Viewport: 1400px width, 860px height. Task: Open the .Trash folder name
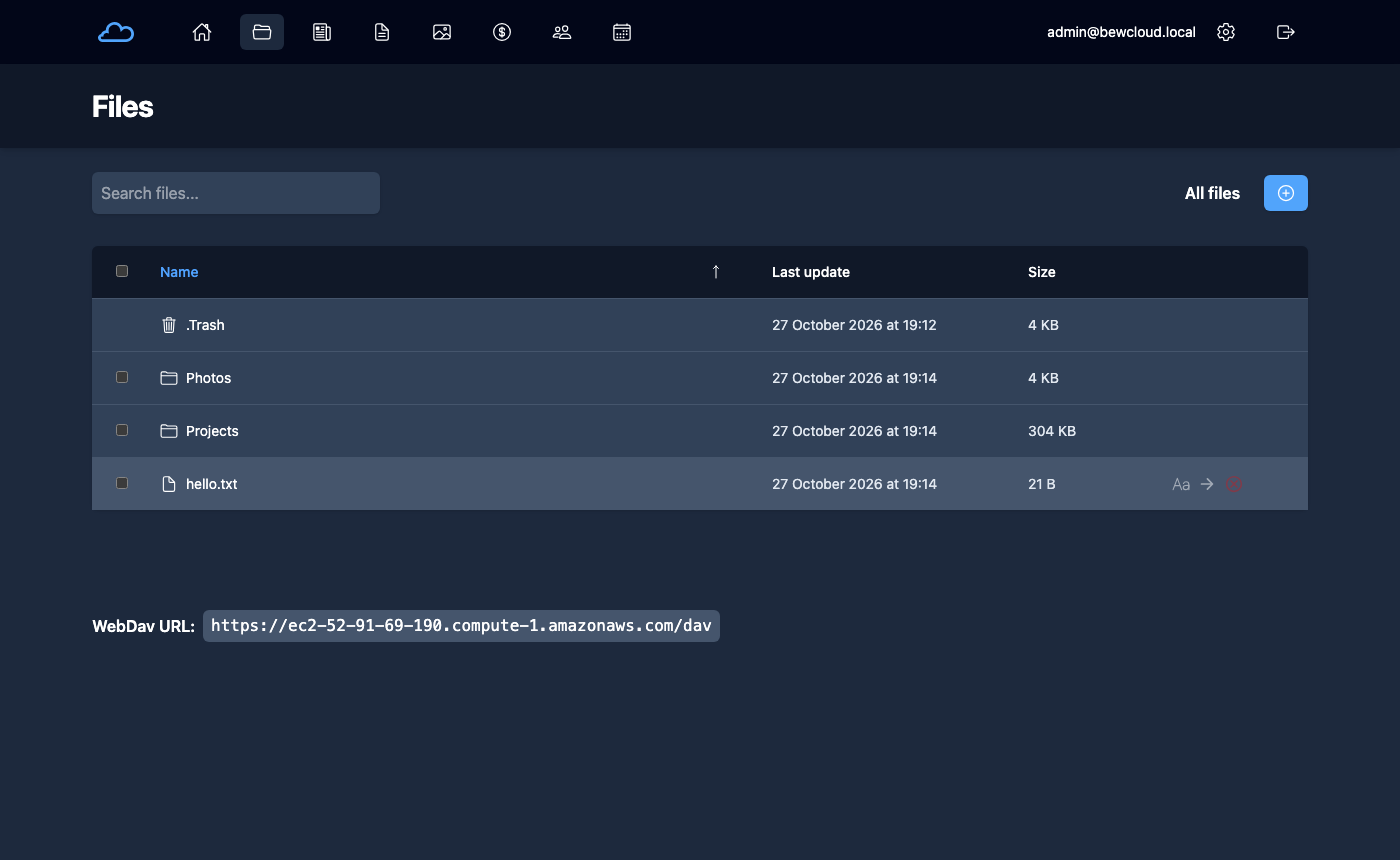(205, 325)
